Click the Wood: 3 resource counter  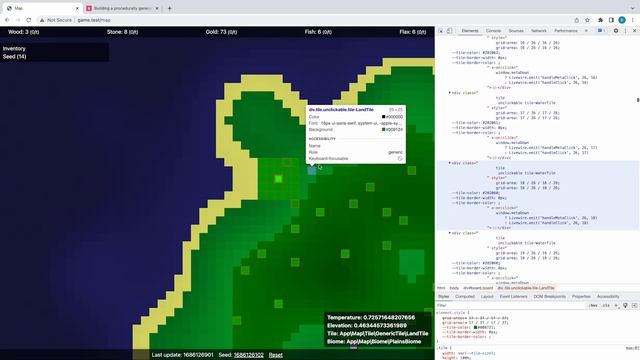24,32
